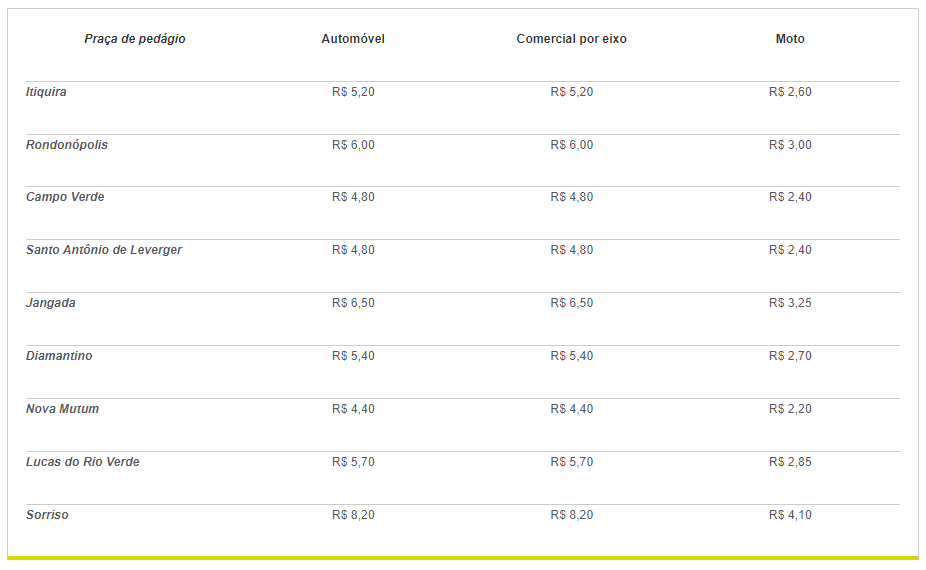Select the Campo Verde row label
The height and width of the screenshot is (570, 926).
pos(65,197)
